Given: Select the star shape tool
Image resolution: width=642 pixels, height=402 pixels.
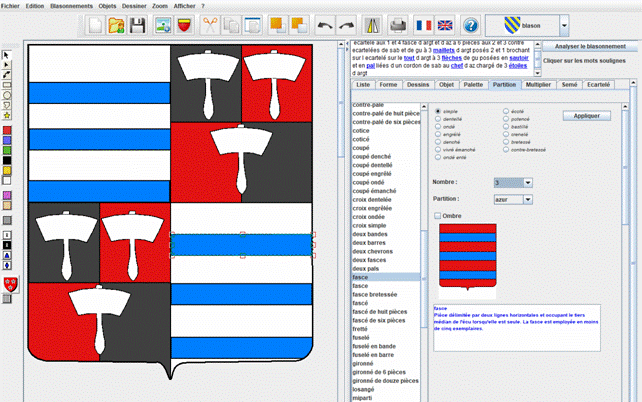Looking at the screenshot, I should 8,115.
